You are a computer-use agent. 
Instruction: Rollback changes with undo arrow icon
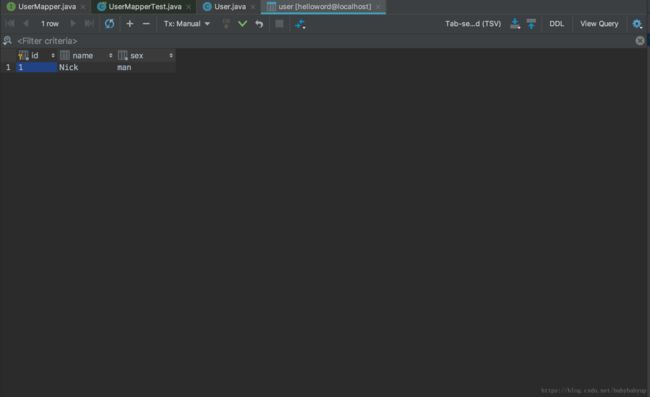[260, 24]
